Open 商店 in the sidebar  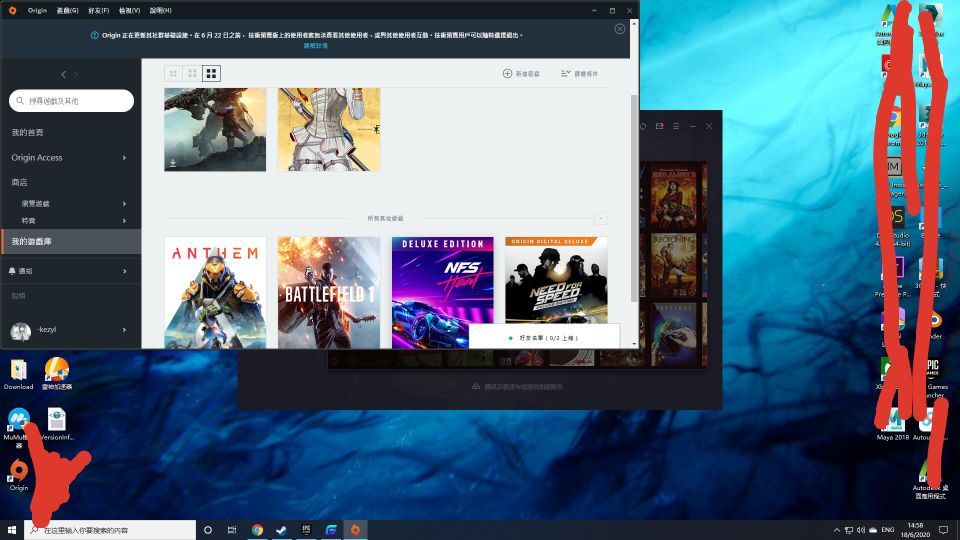pyautogui.click(x=19, y=182)
